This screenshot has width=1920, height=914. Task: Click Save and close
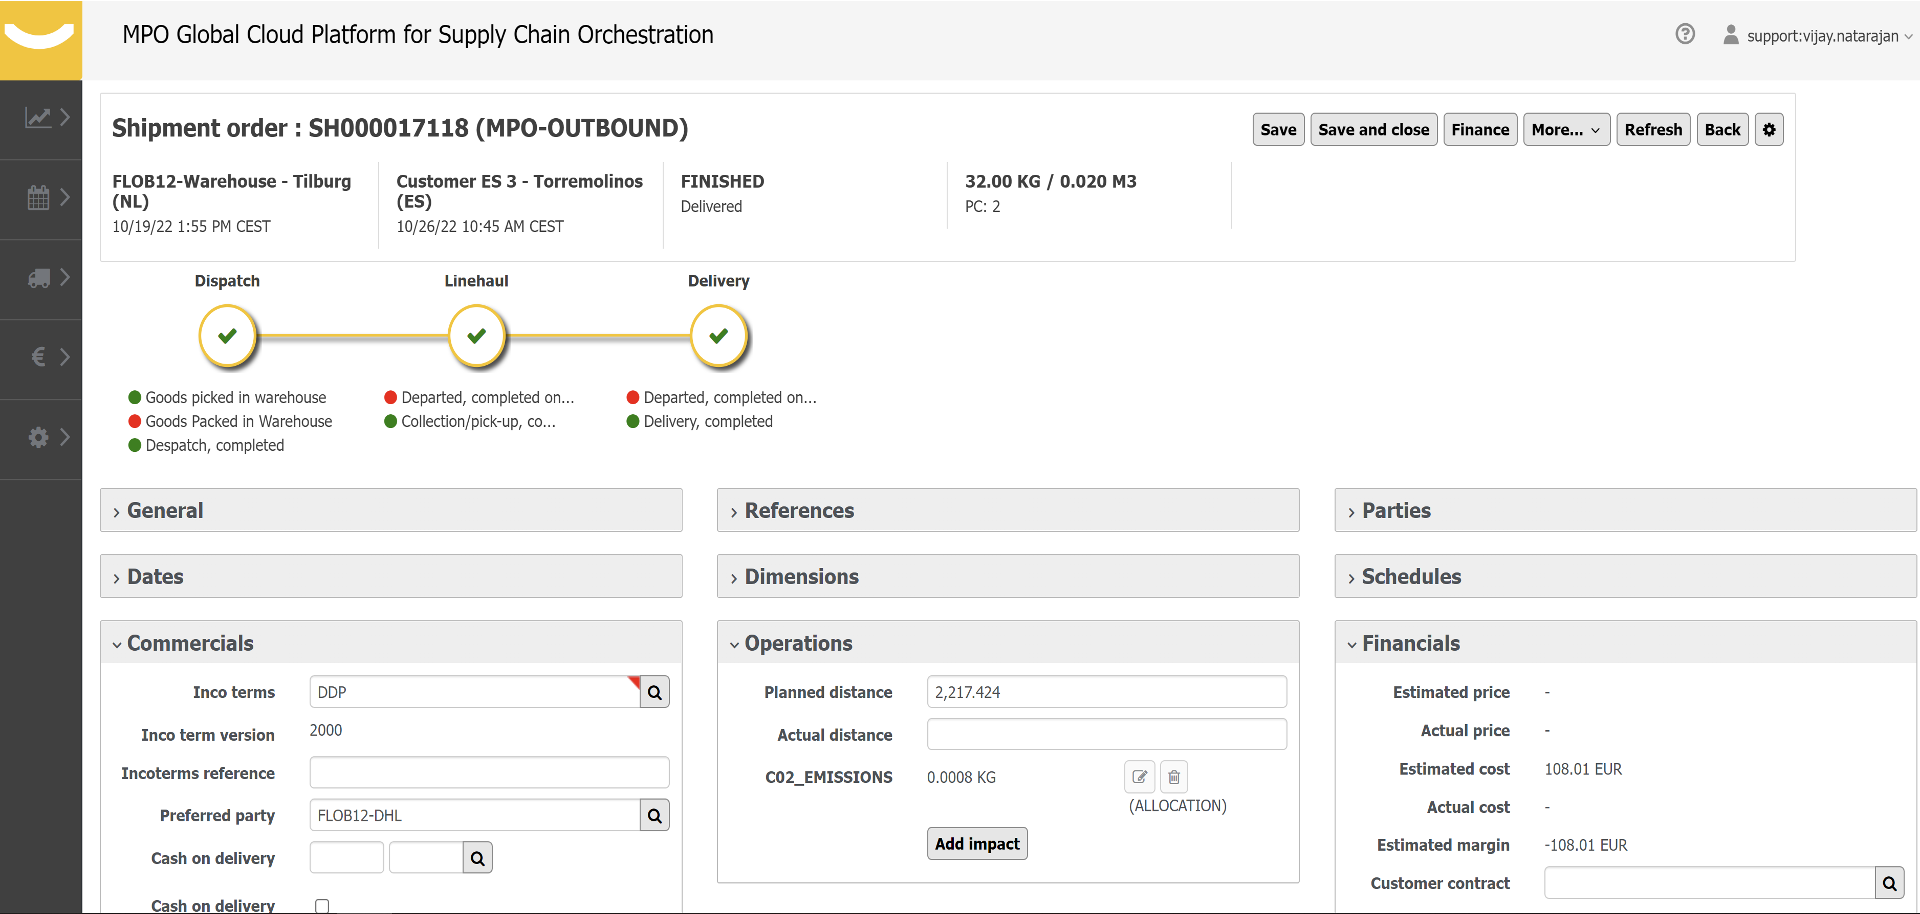[1374, 130]
